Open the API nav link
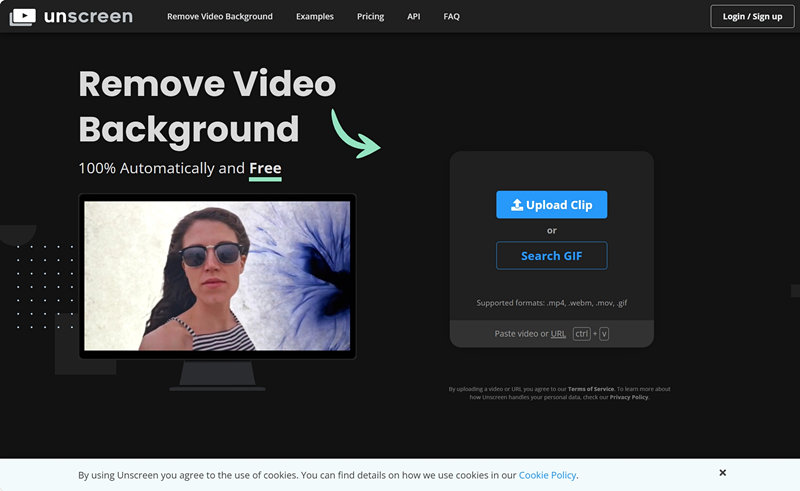This screenshot has width=800, height=491. [414, 16]
